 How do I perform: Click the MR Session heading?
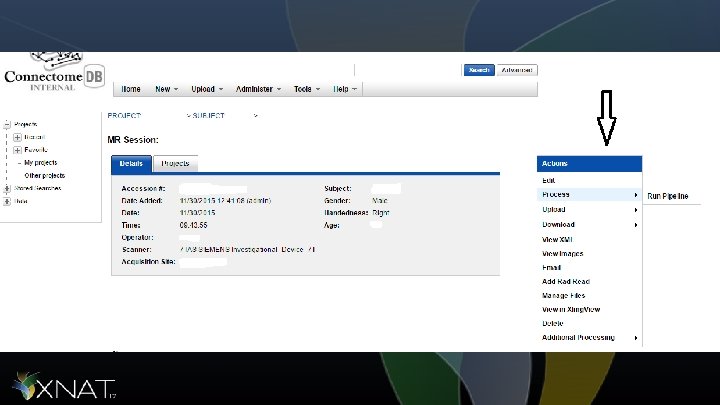(133, 140)
